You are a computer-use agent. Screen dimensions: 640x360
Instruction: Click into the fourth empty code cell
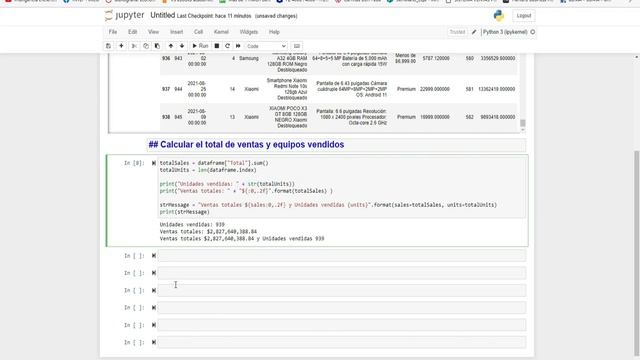click(x=342, y=308)
